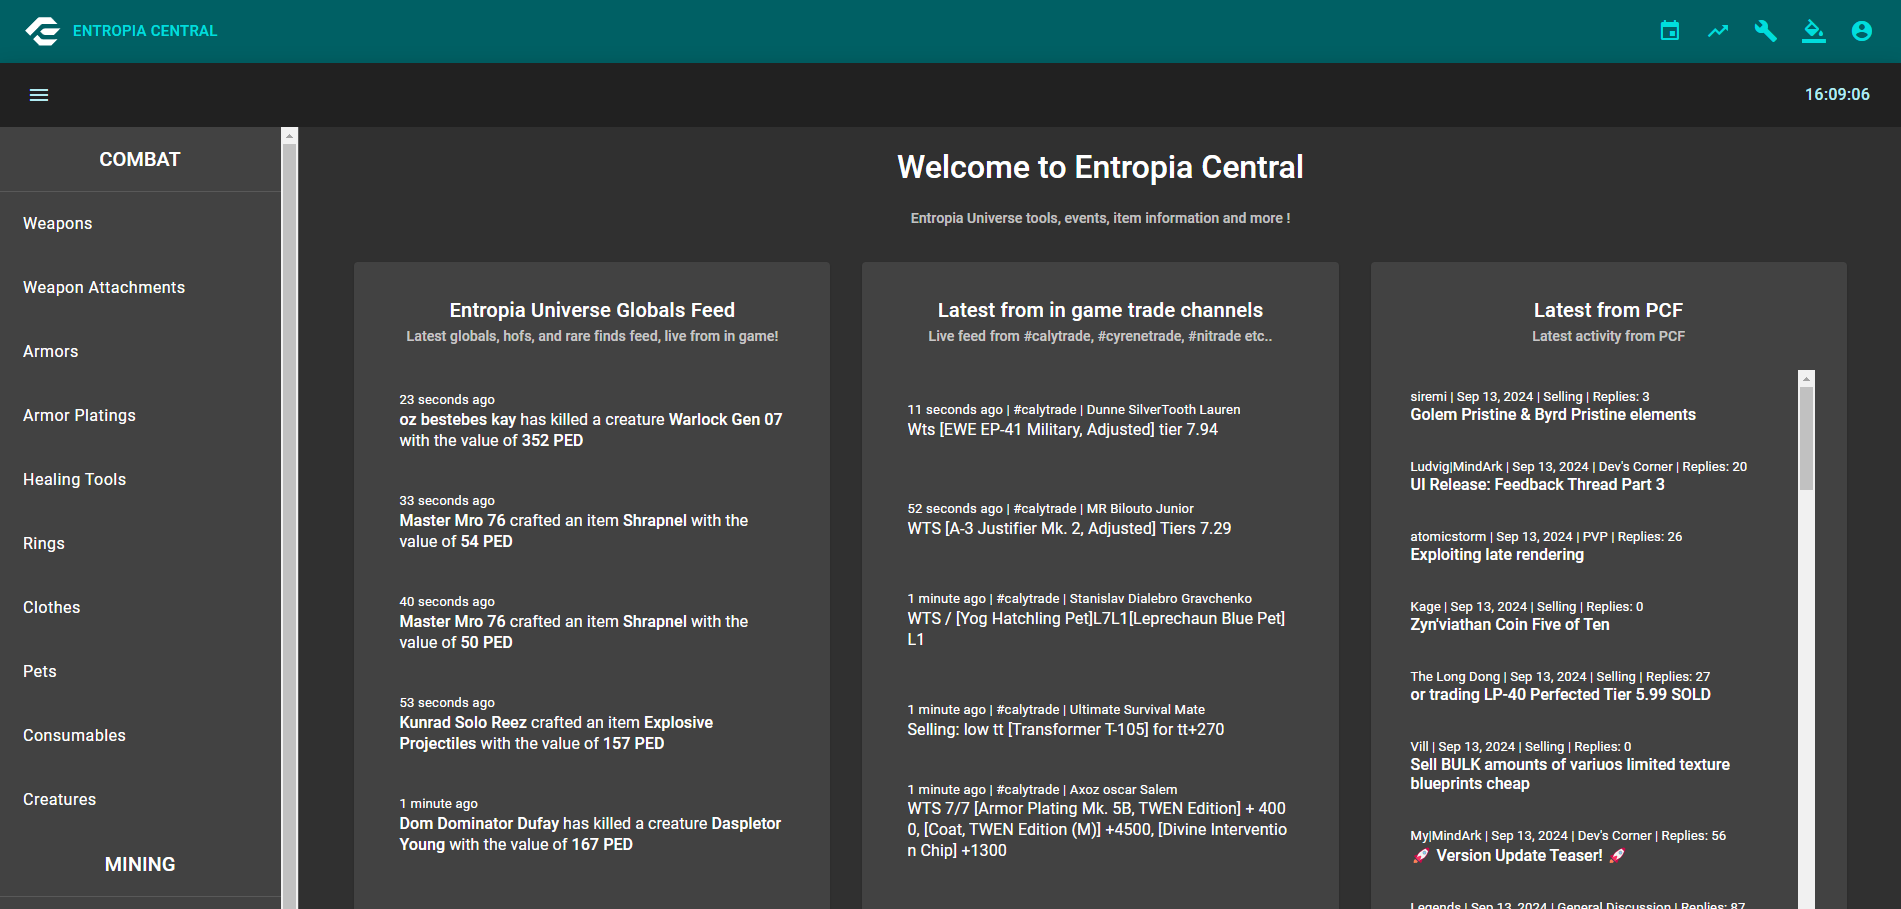Click the Yog Hatchling Pet trade message

(x=1097, y=629)
